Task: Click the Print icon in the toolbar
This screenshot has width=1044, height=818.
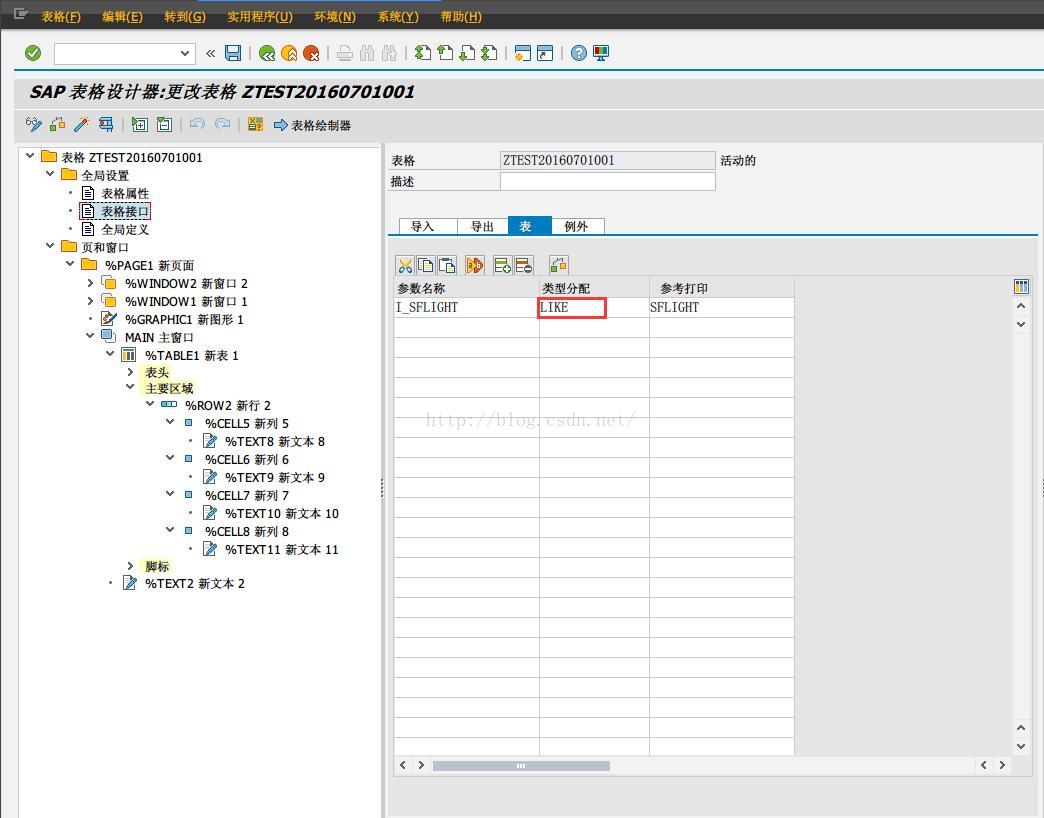Action: [x=344, y=53]
